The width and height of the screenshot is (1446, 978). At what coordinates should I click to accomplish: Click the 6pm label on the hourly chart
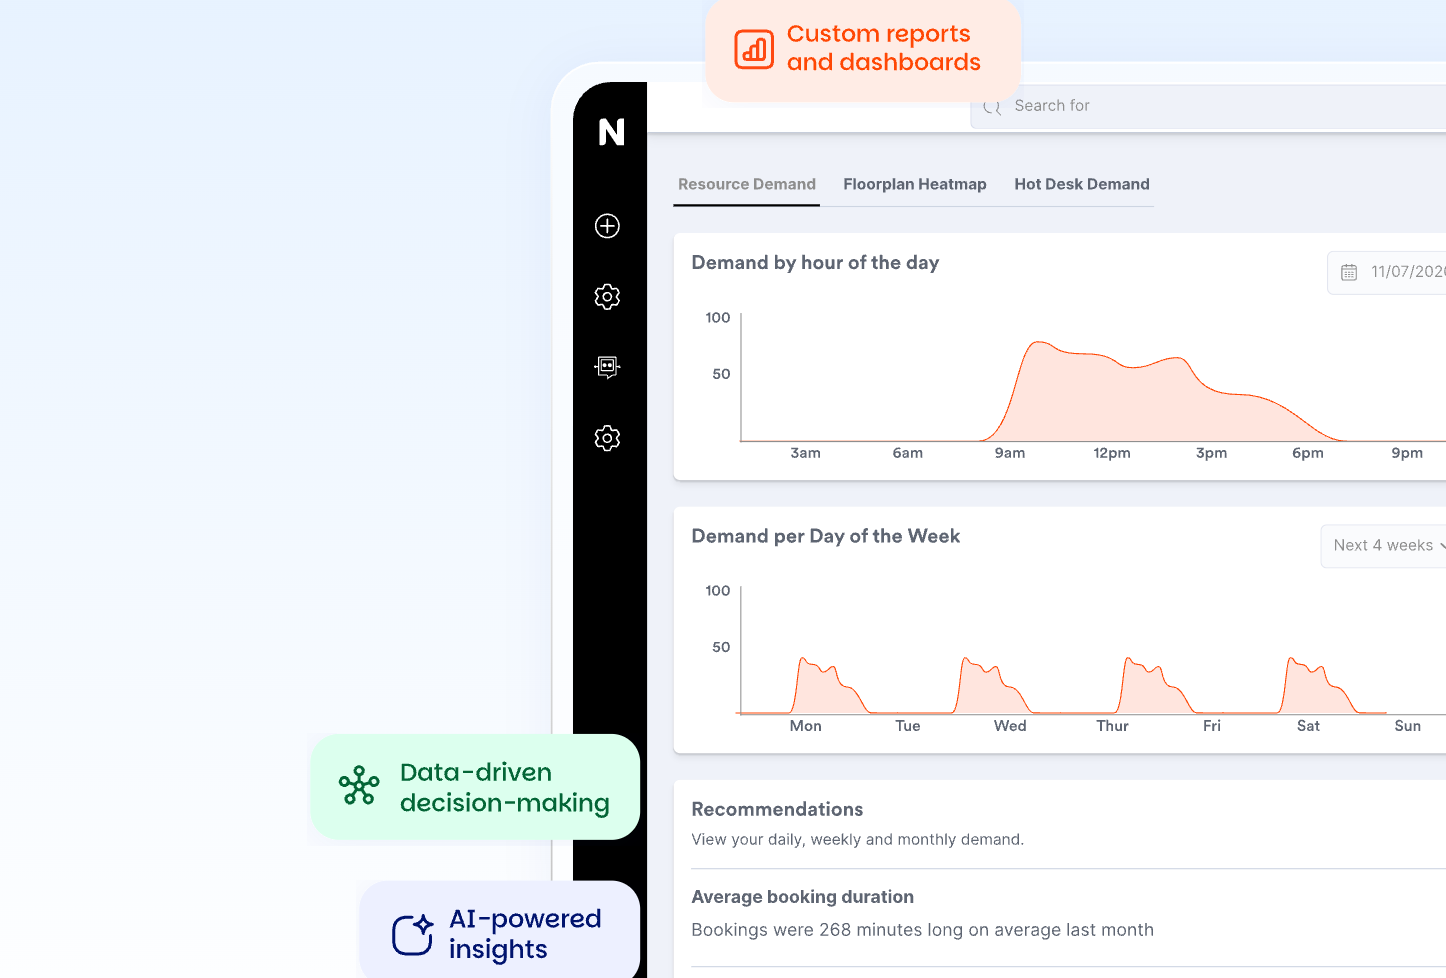(x=1308, y=453)
